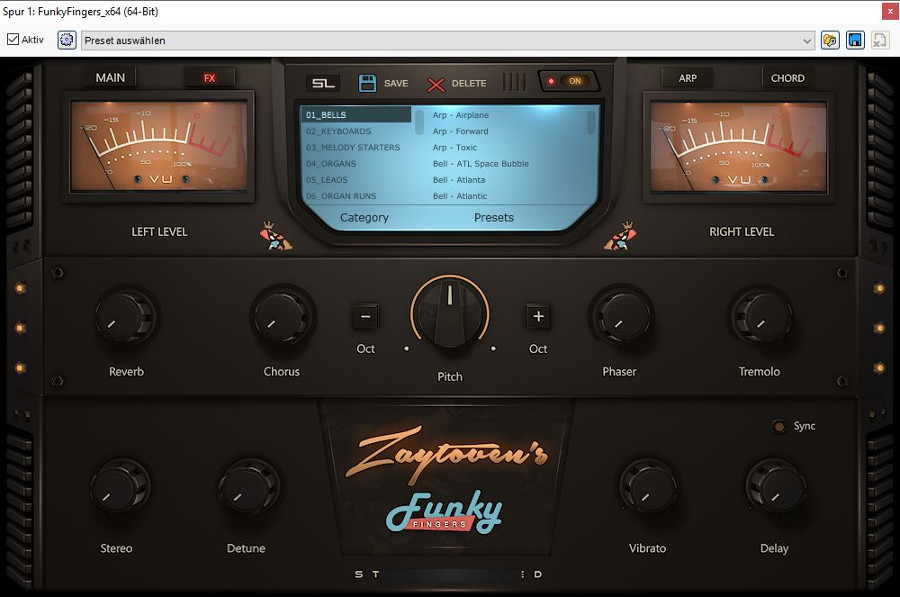The image size is (900, 597).
Task: Click the DELETE button label
Action: click(469, 83)
